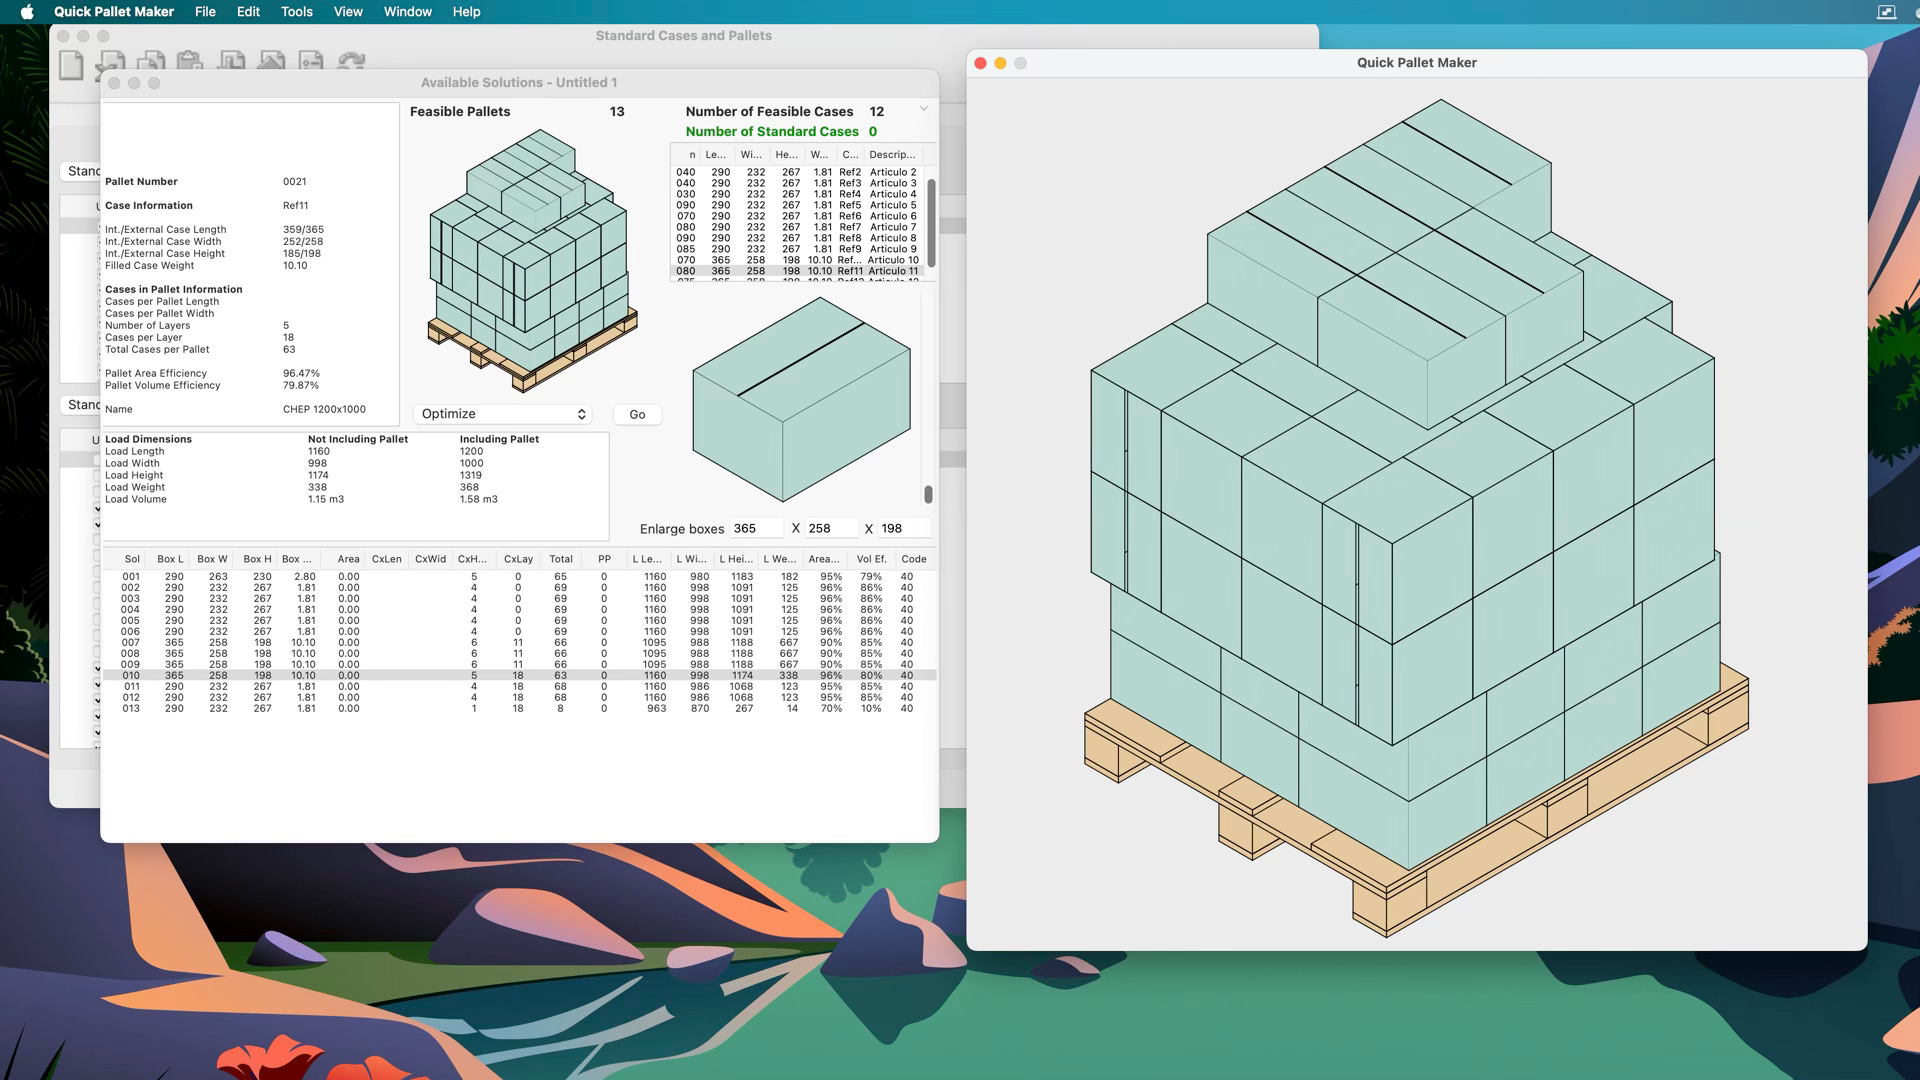The width and height of the screenshot is (1920, 1080).
Task: Open the Tools menu
Action: pos(296,12)
